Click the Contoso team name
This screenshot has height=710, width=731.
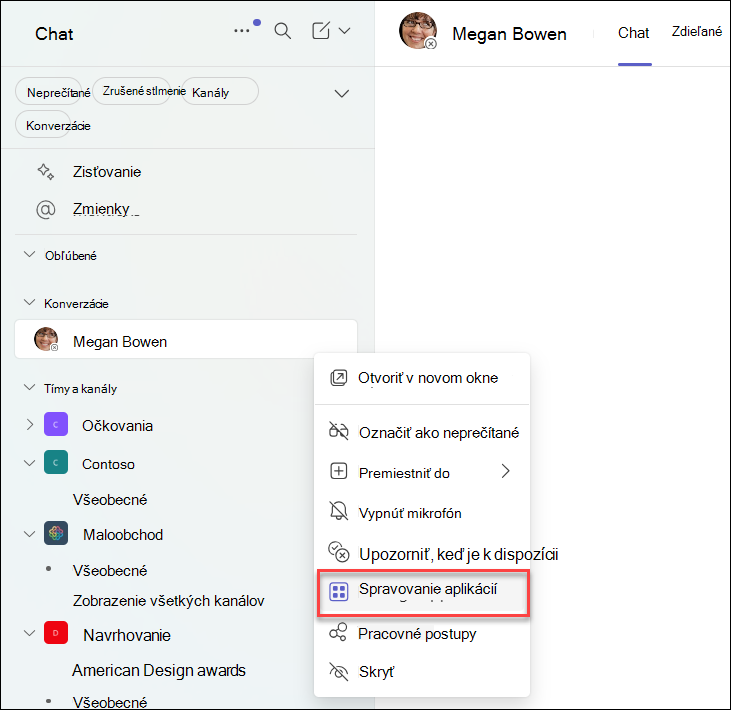click(x=108, y=464)
